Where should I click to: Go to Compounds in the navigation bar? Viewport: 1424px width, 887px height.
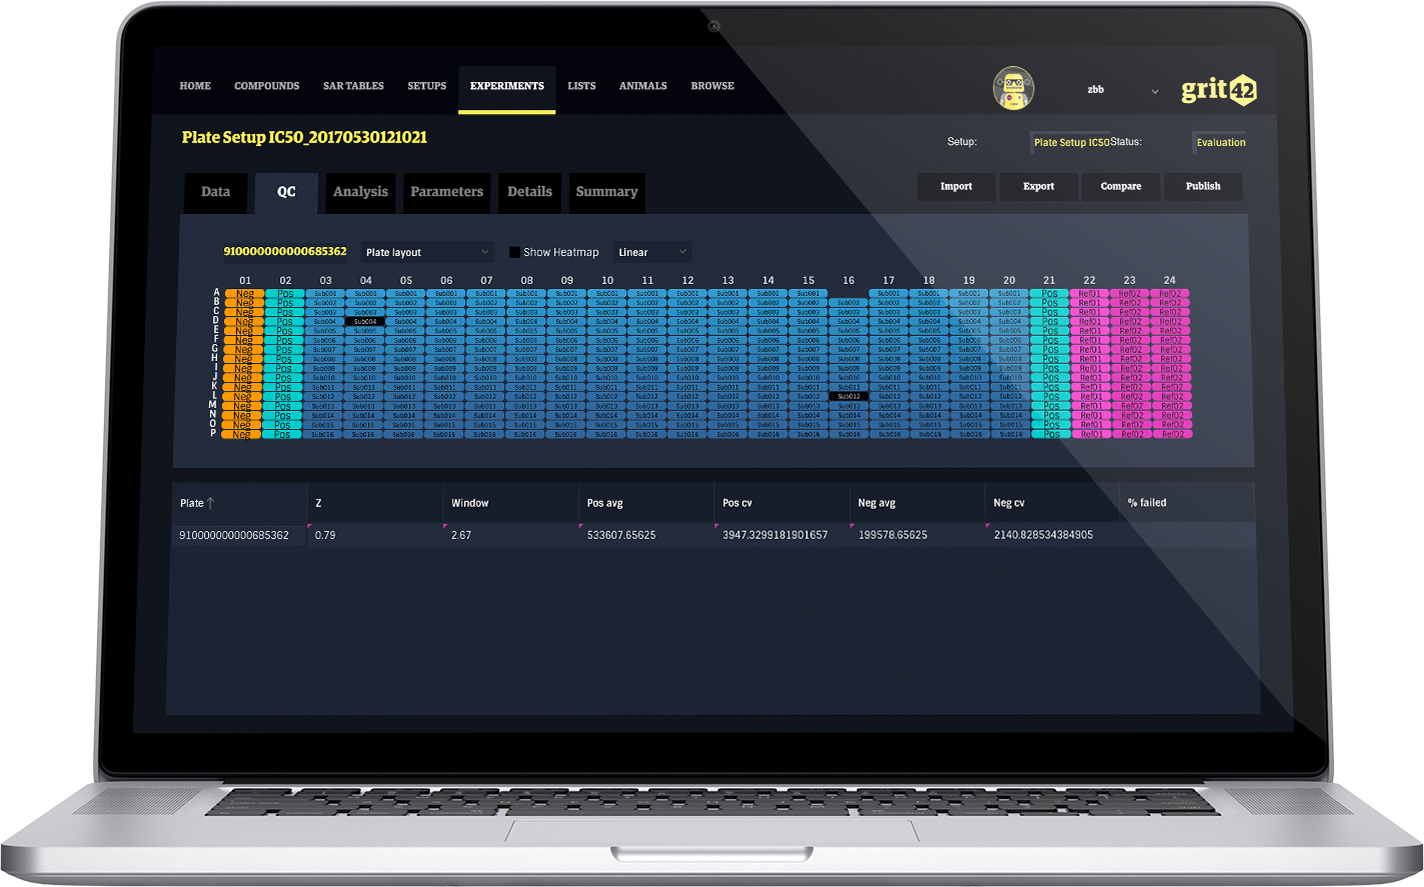pos(267,86)
